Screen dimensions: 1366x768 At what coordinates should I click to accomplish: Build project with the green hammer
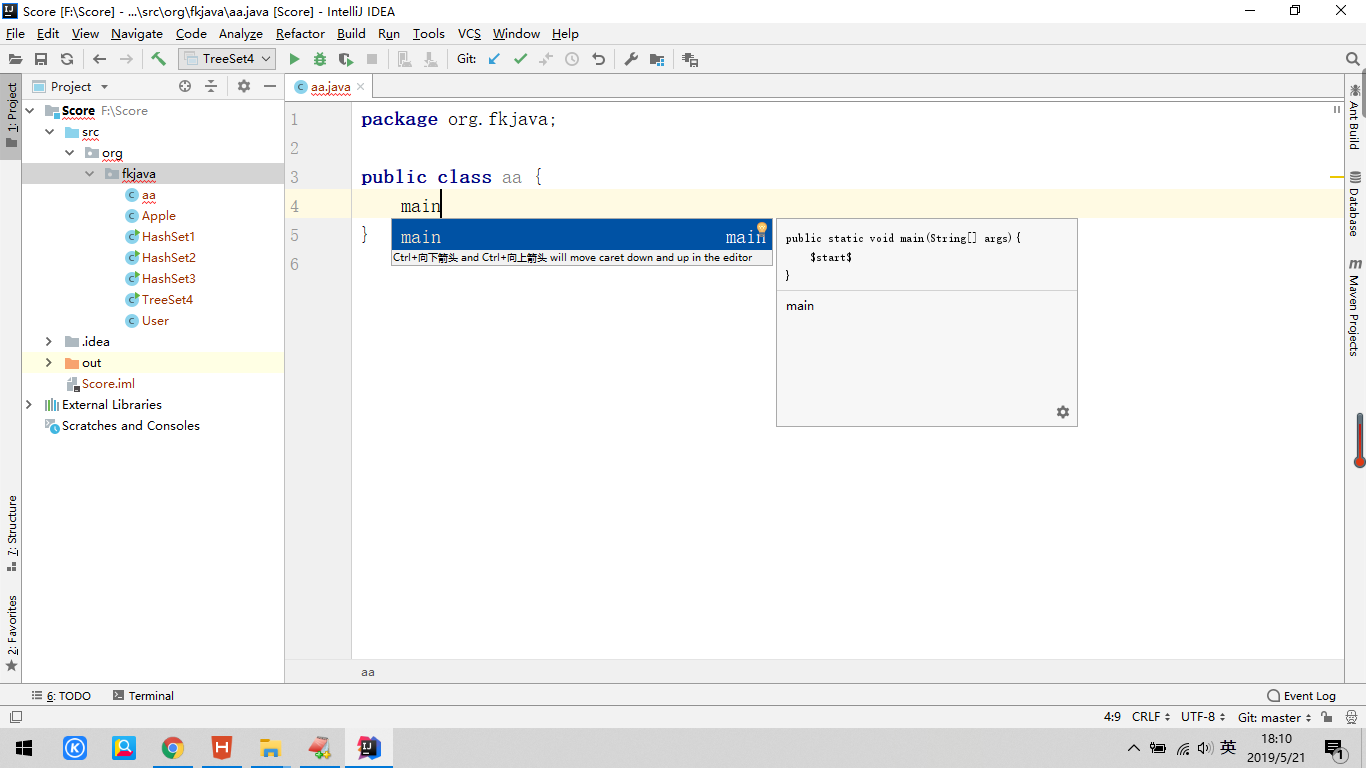point(158,59)
